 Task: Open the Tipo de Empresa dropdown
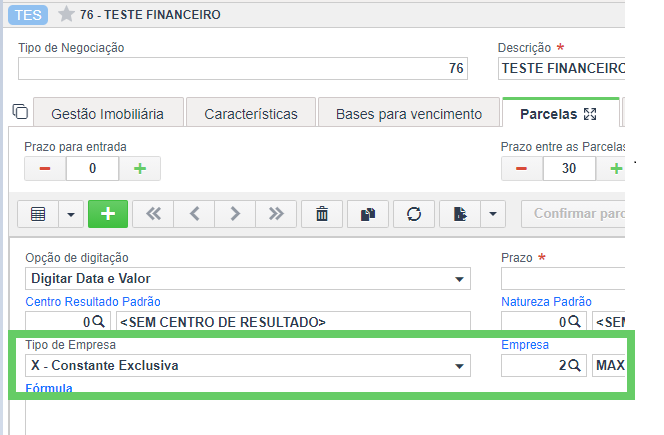point(459,366)
